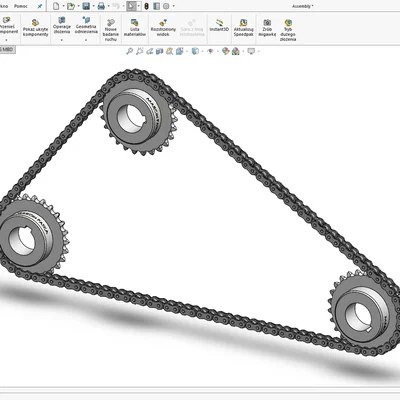Open File Properties panel icon

tap(156, 6)
